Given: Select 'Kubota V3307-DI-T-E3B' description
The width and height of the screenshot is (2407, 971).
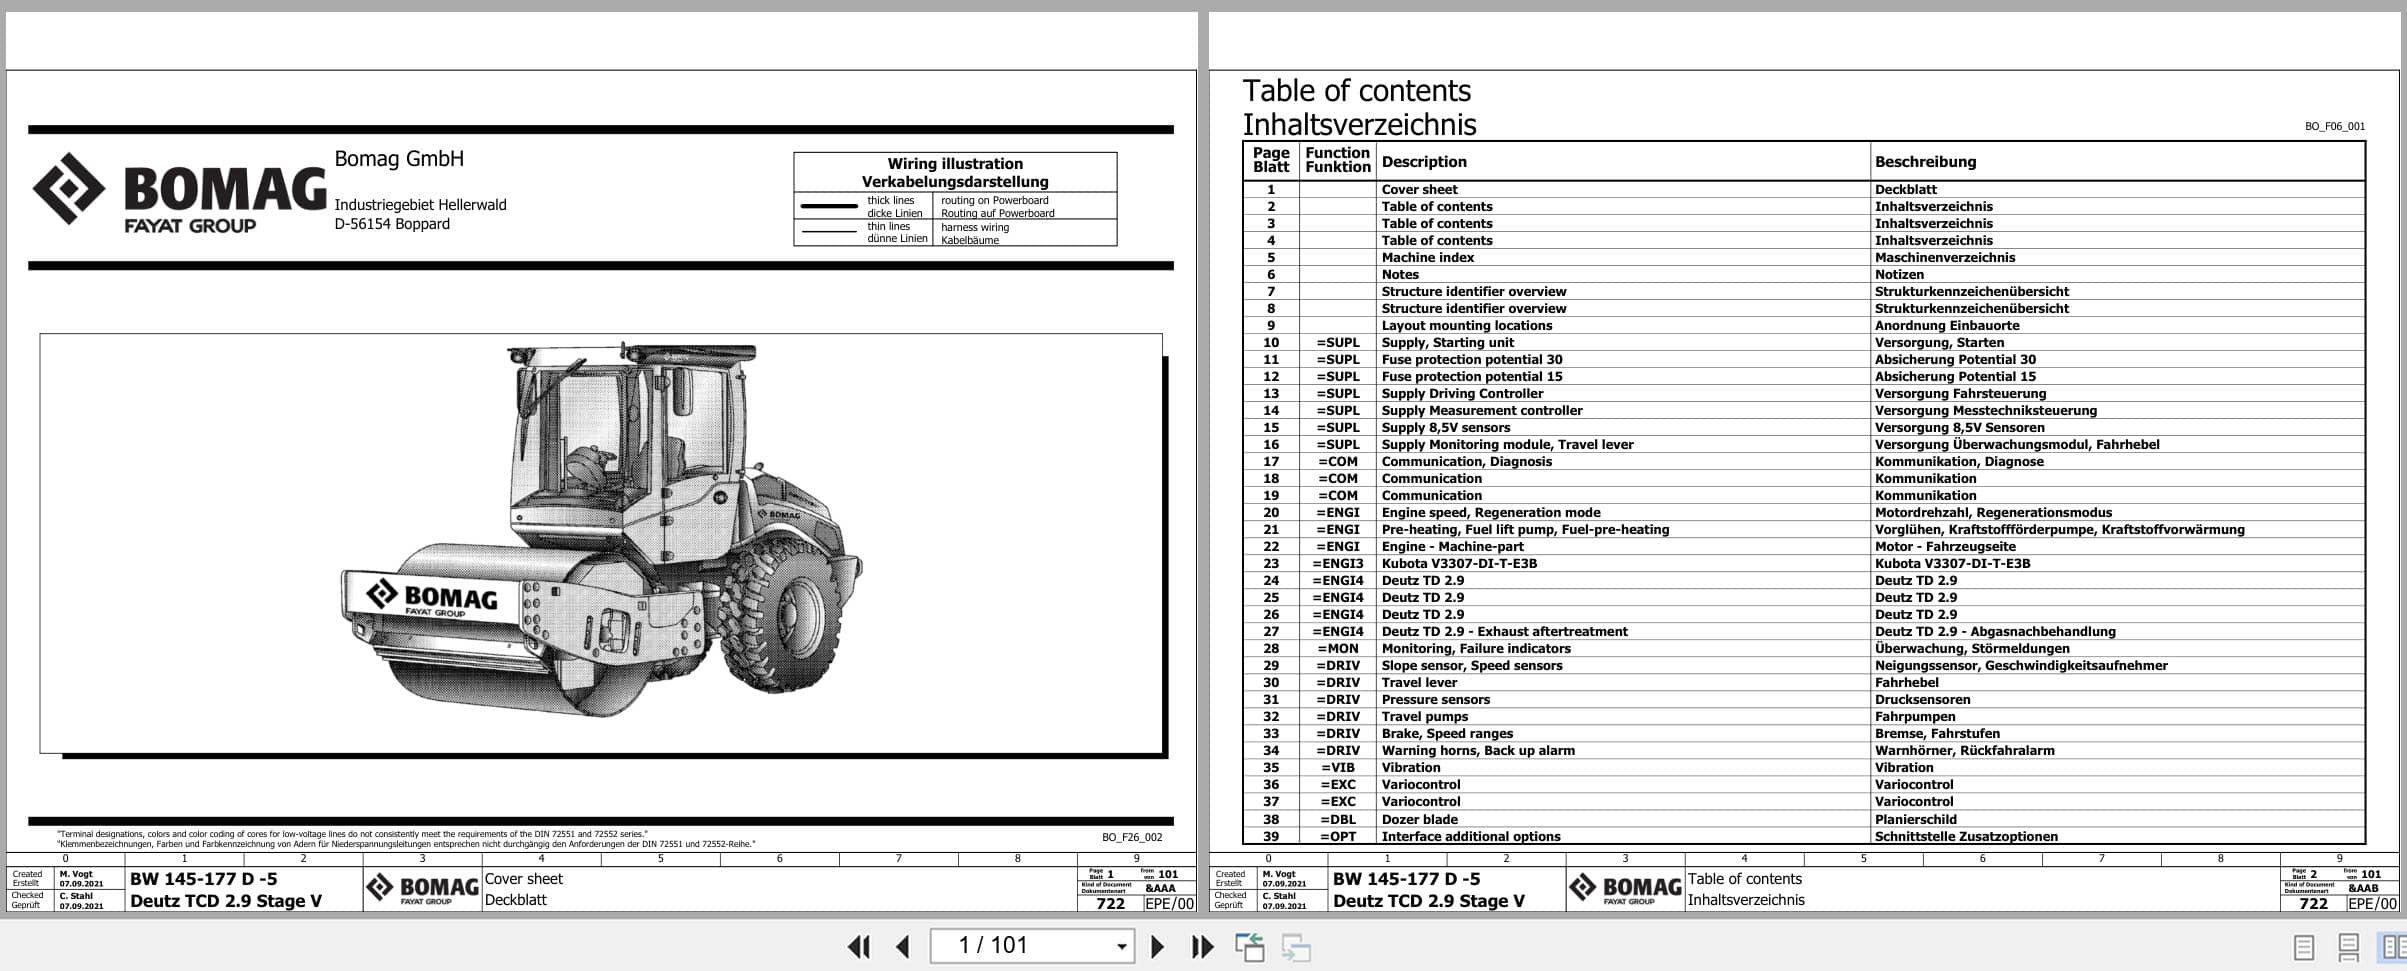Looking at the screenshot, I should point(1459,563).
